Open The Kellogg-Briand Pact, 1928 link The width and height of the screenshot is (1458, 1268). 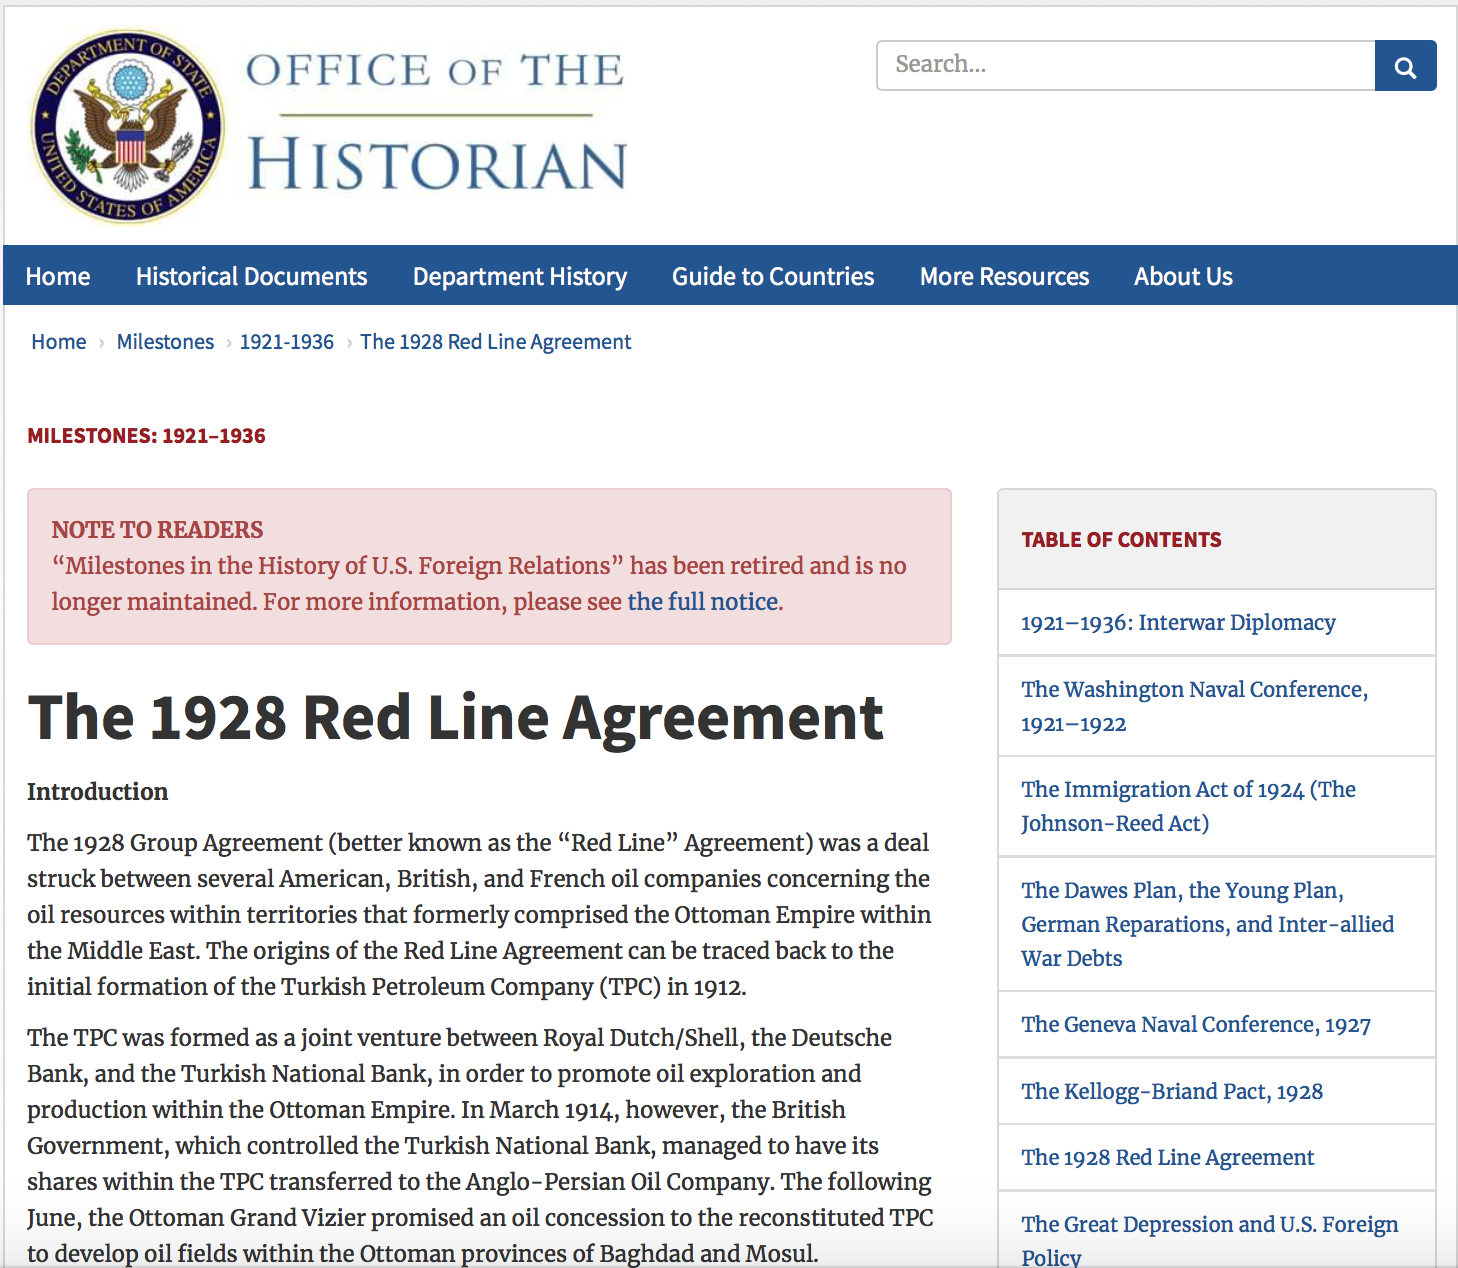(x=1172, y=1092)
